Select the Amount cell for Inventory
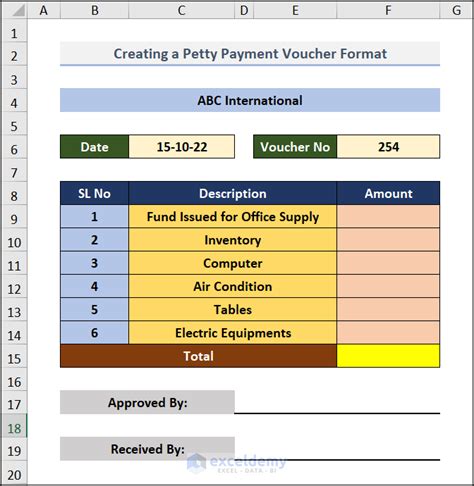474x486 pixels. click(x=388, y=240)
